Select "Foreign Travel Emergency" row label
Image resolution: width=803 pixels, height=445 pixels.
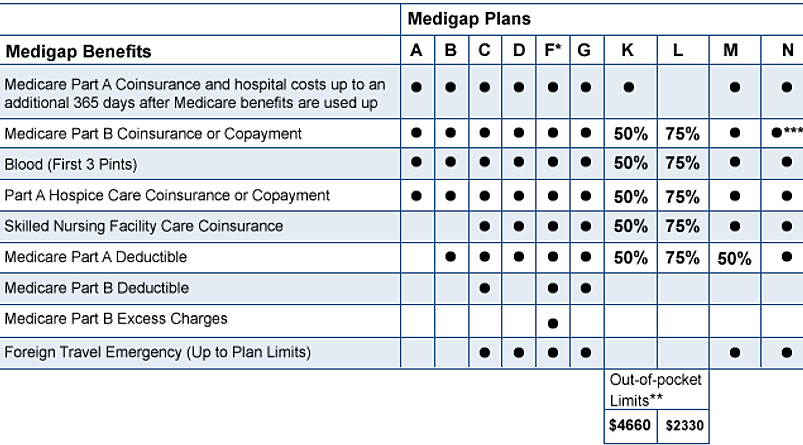point(158,352)
